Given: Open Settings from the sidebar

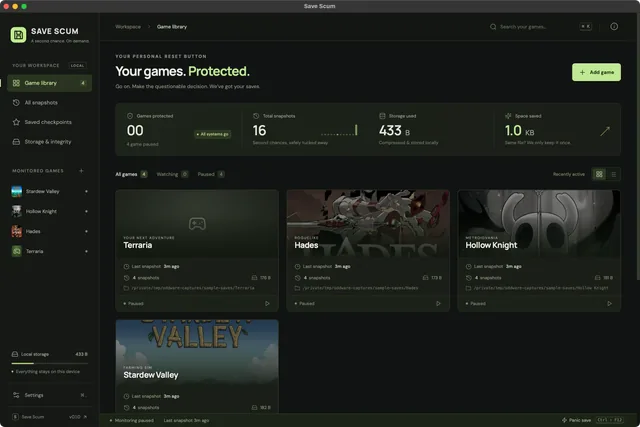Looking at the screenshot, I should tap(49, 395).
